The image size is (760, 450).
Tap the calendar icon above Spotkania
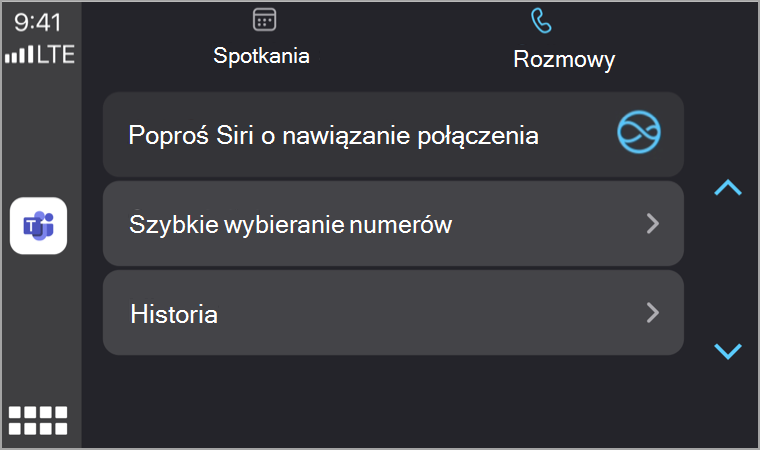pyautogui.click(x=265, y=20)
